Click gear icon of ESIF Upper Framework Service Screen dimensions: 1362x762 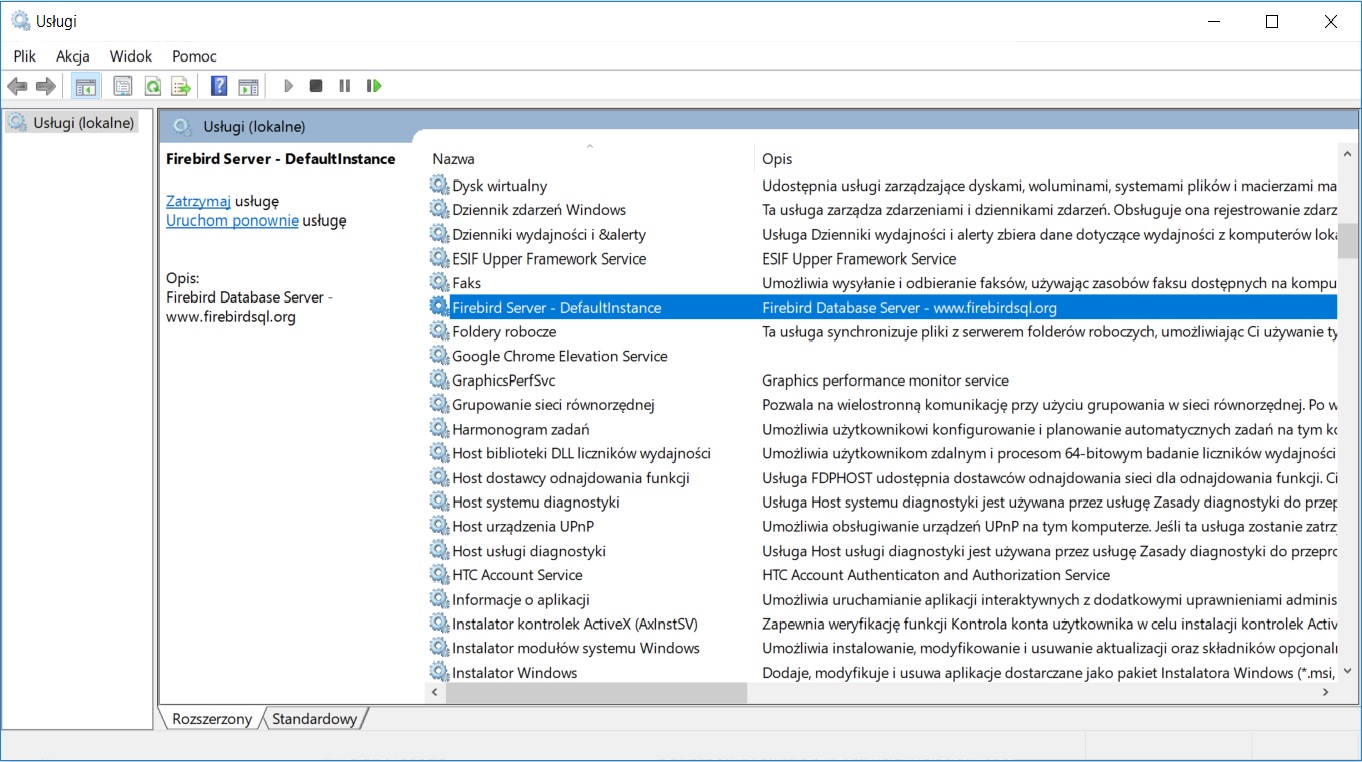[x=439, y=259]
